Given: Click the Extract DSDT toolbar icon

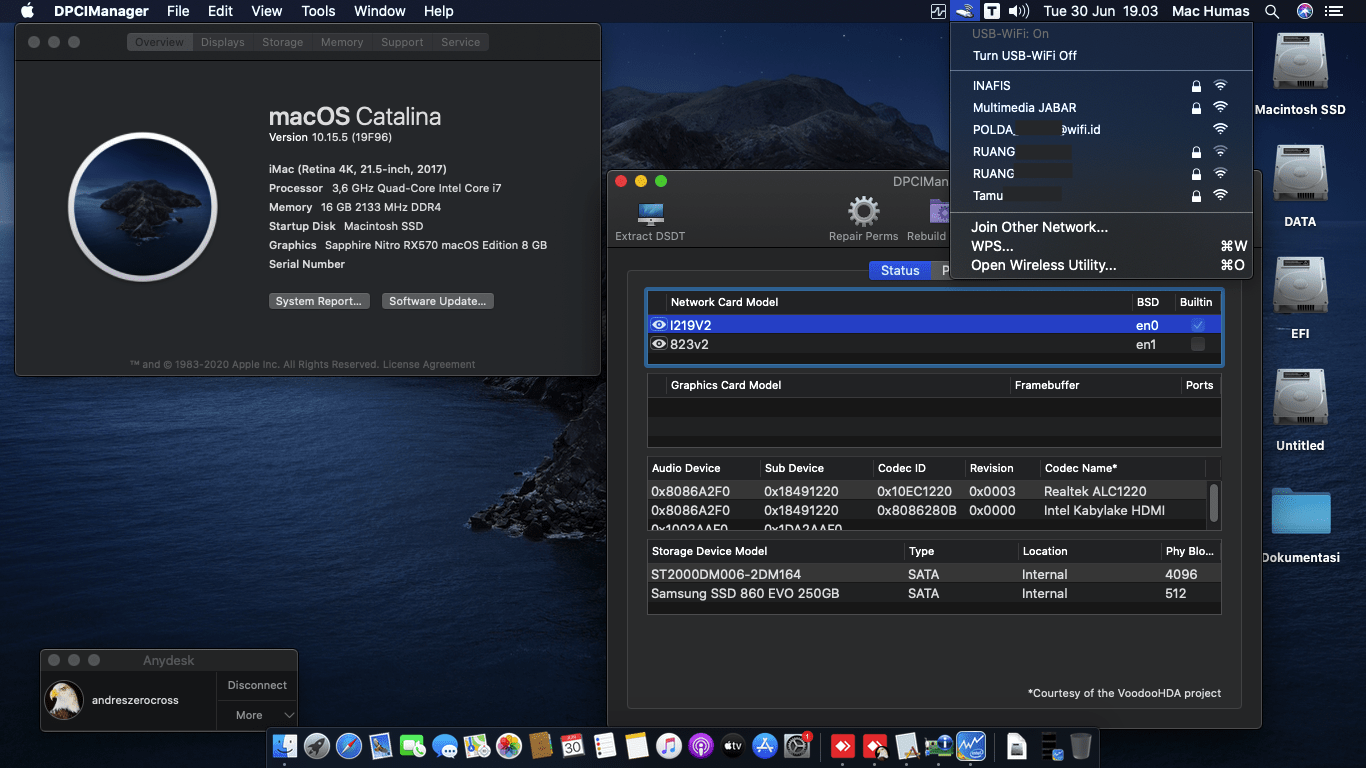Looking at the screenshot, I should (x=651, y=213).
